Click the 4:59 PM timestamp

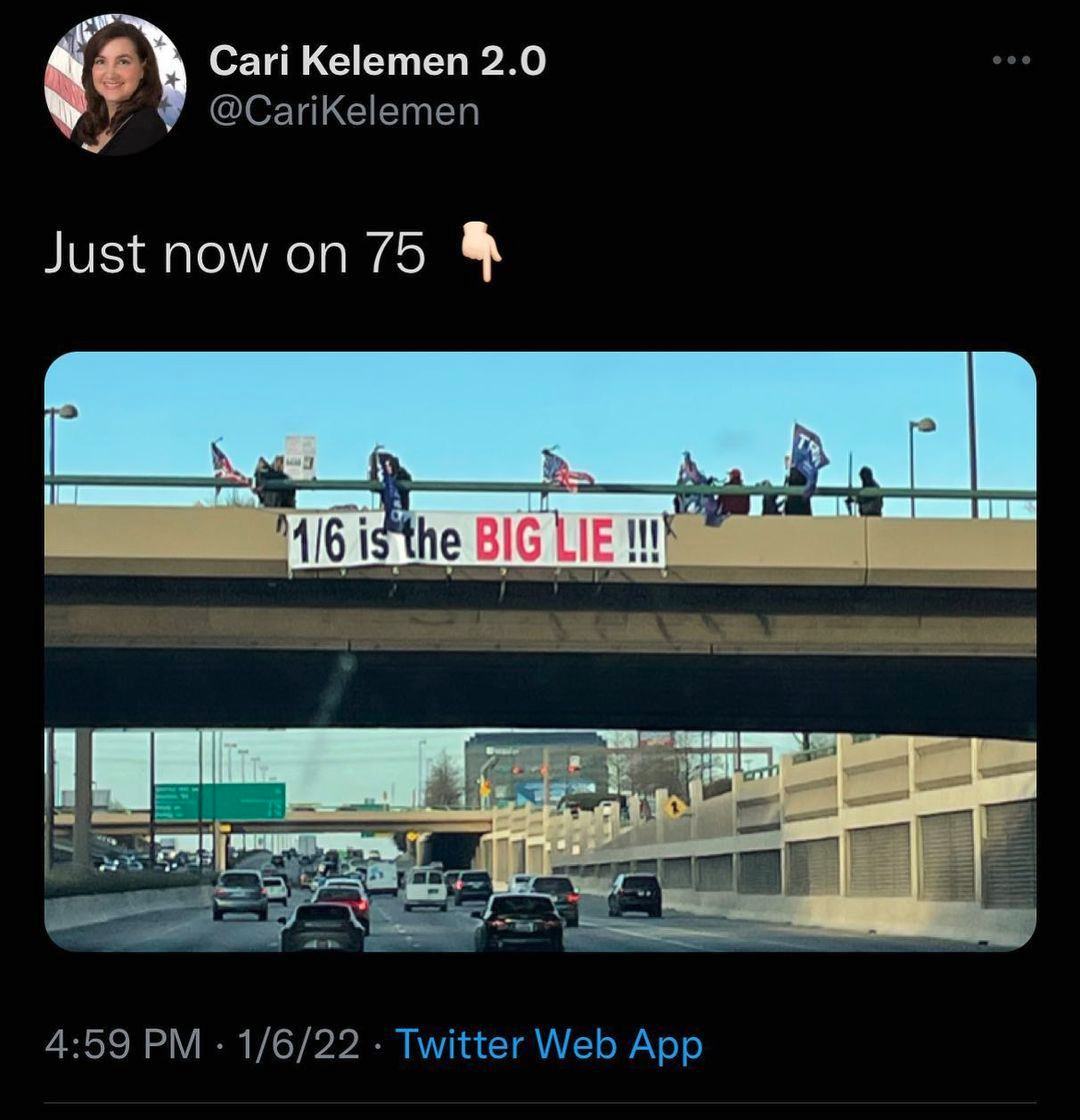coord(122,1044)
